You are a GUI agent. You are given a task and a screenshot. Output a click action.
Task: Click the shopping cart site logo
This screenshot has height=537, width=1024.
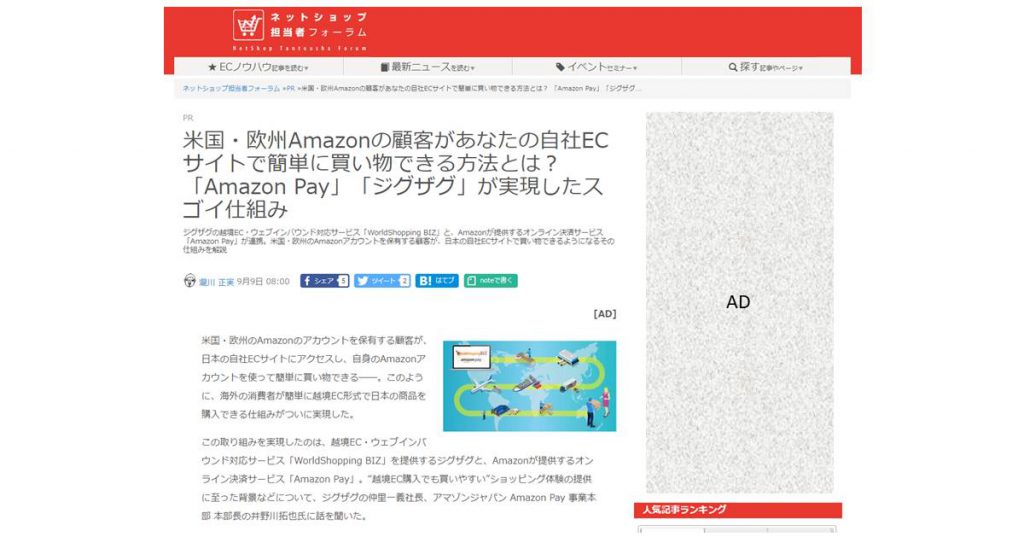coord(248,25)
